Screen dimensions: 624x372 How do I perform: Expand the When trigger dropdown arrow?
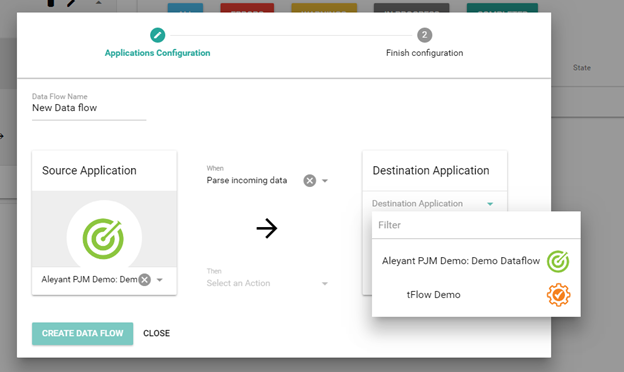pyautogui.click(x=325, y=181)
